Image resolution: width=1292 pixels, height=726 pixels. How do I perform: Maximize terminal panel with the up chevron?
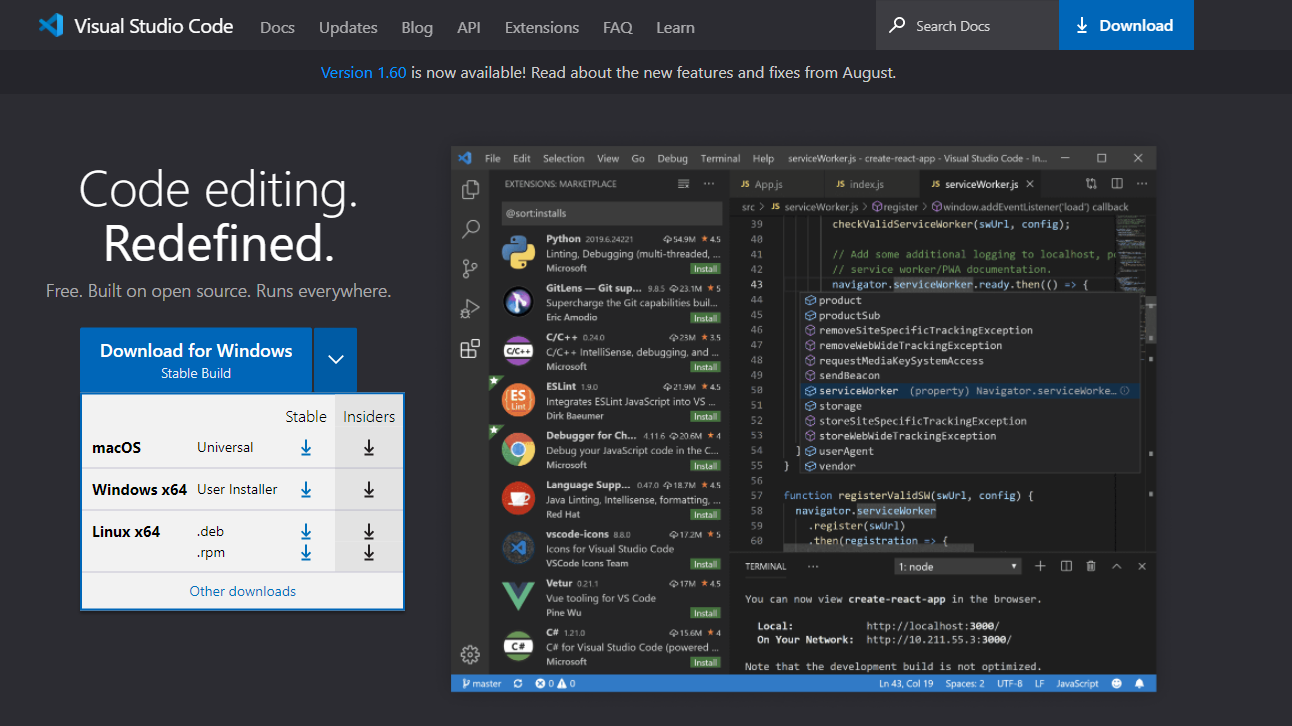click(1117, 566)
